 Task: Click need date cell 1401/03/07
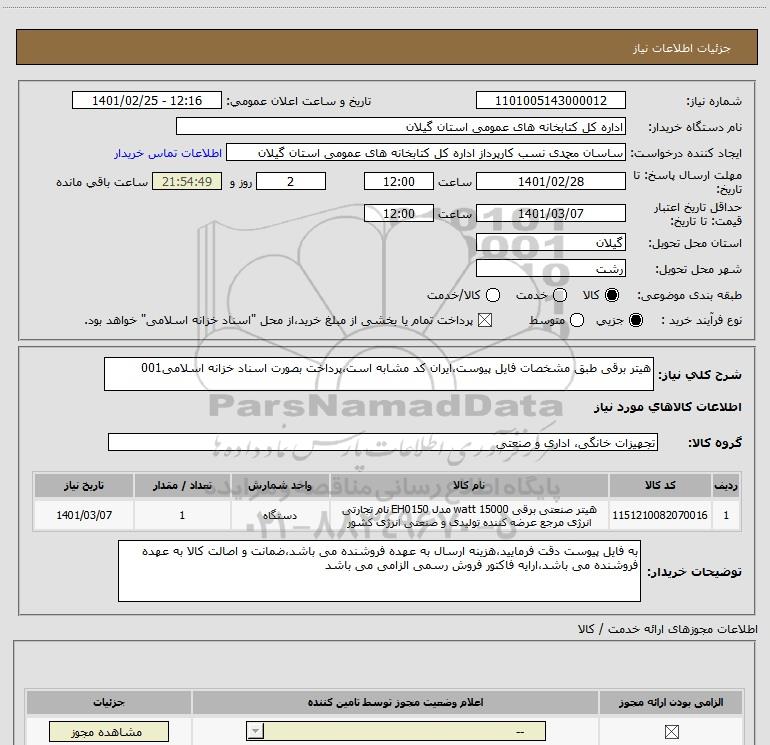[84, 515]
